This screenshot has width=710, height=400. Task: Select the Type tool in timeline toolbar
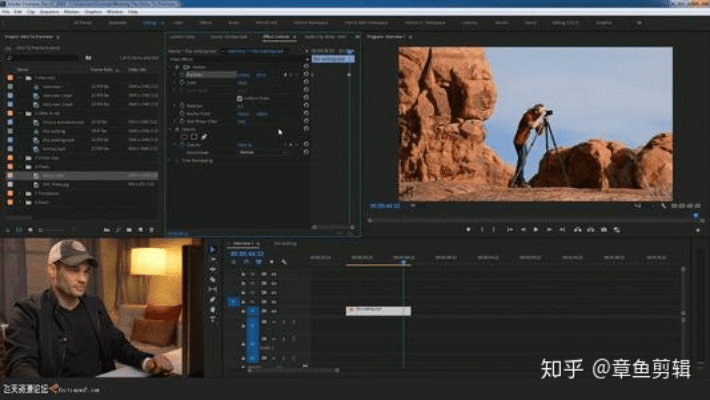coord(212,320)
